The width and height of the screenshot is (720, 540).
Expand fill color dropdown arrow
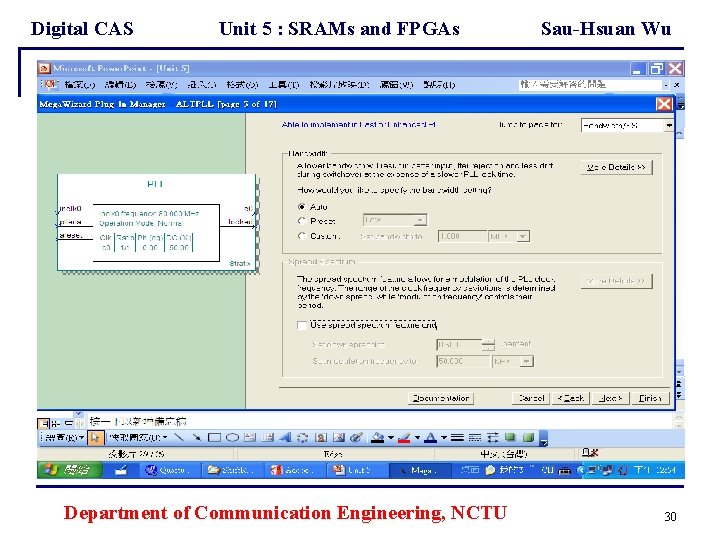[x=391, y=438]
